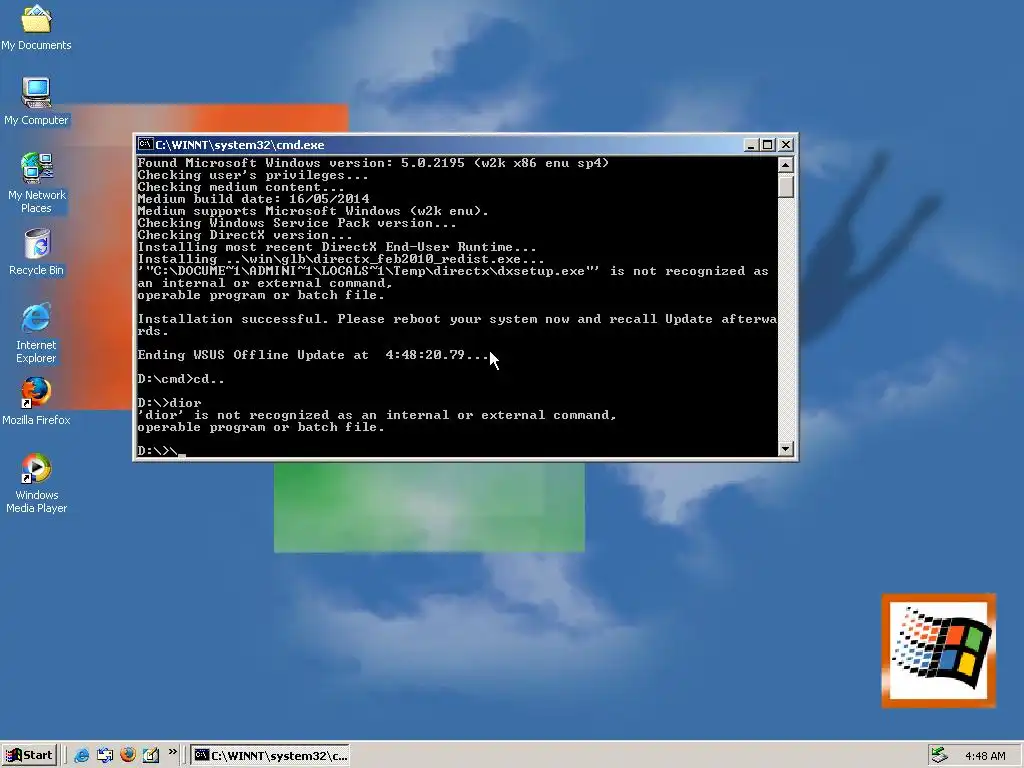Select the Internet Explorer desktop shortcut
Viewport: 1024px width, 768px height.
36,333
